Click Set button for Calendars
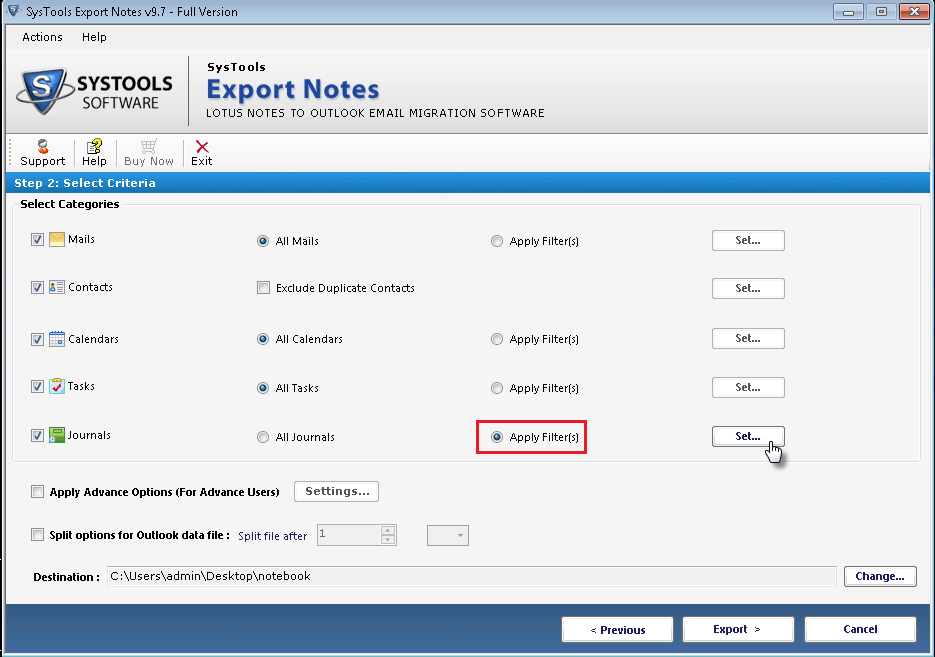This screenshot has width=935, height=657. 748,338
